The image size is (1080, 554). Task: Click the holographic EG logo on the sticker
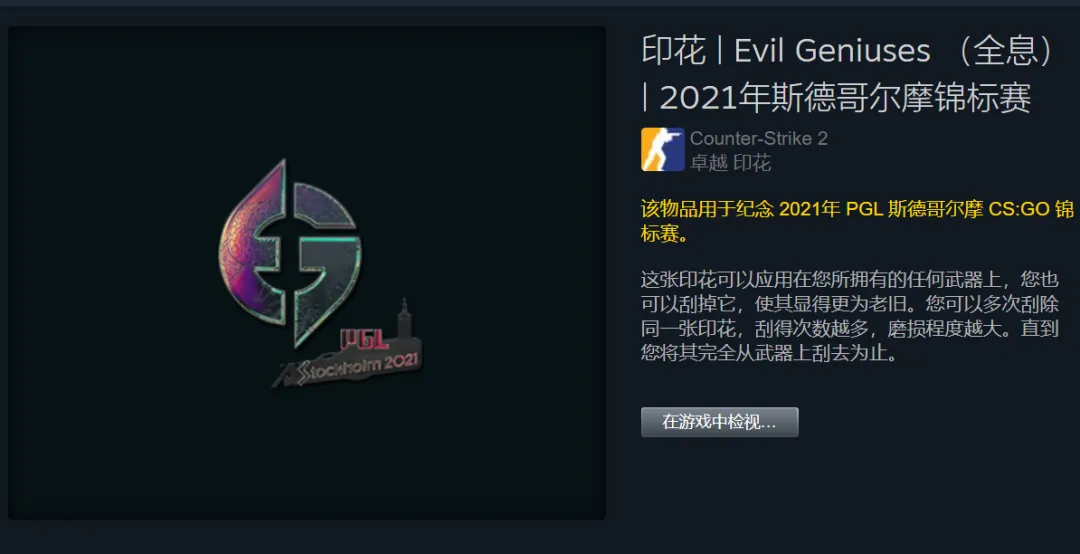tap(290, 252)
